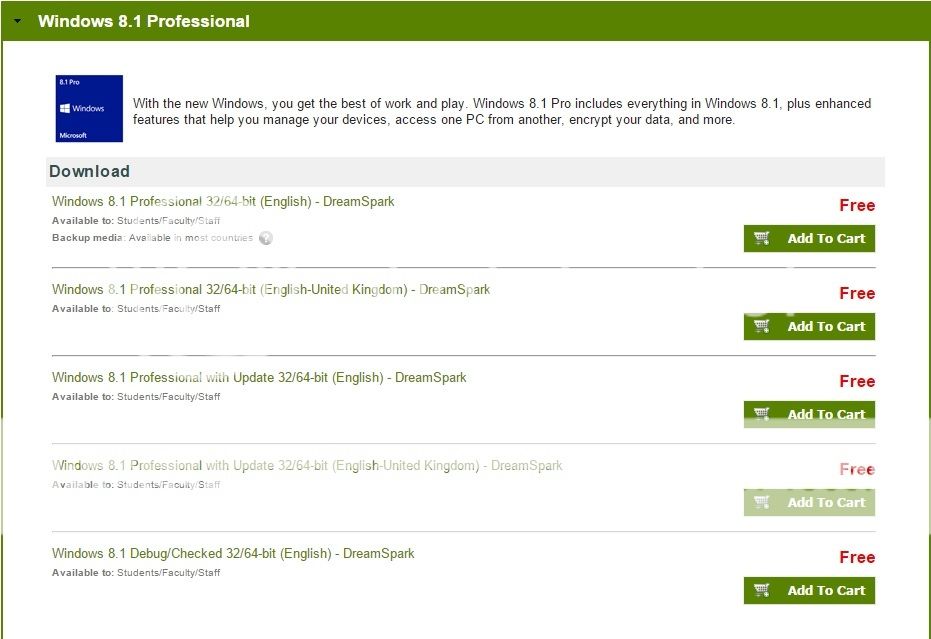
Task: Click the Download section heading bar
Action: pyautogui.click(x=465, y=171)
